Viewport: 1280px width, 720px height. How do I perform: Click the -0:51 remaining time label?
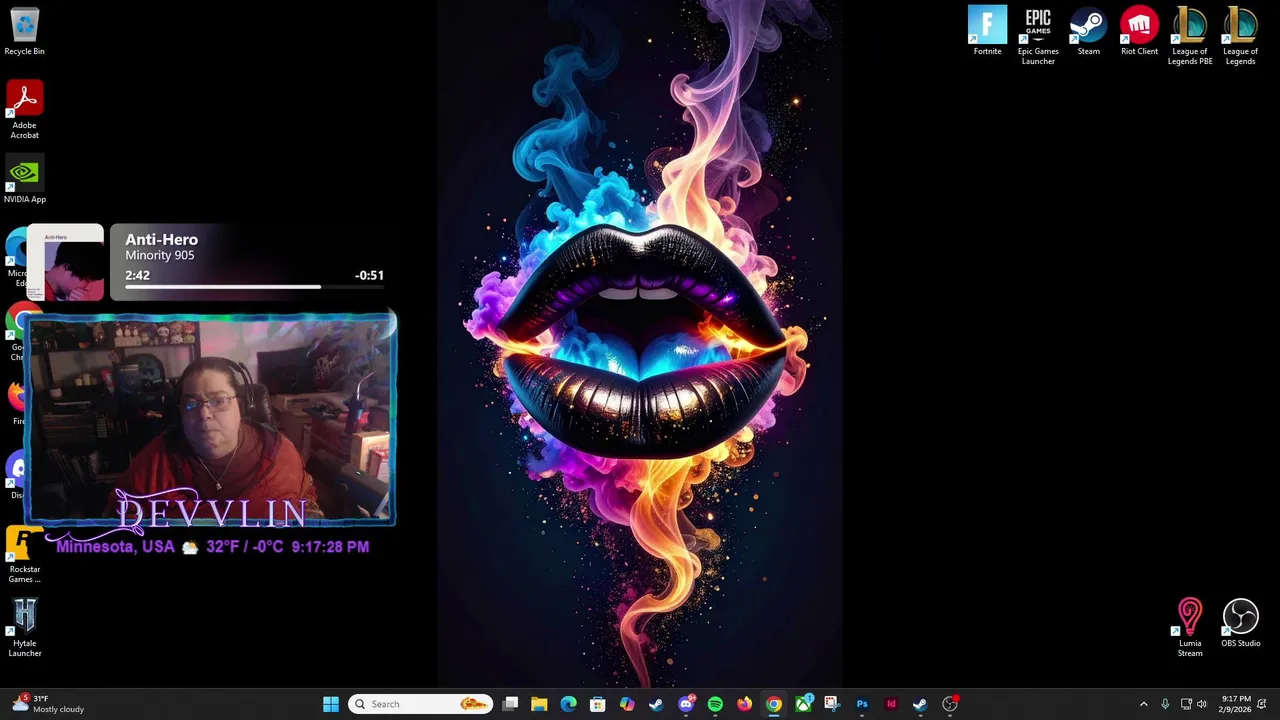pyautogui.click(x=369, y=275)
